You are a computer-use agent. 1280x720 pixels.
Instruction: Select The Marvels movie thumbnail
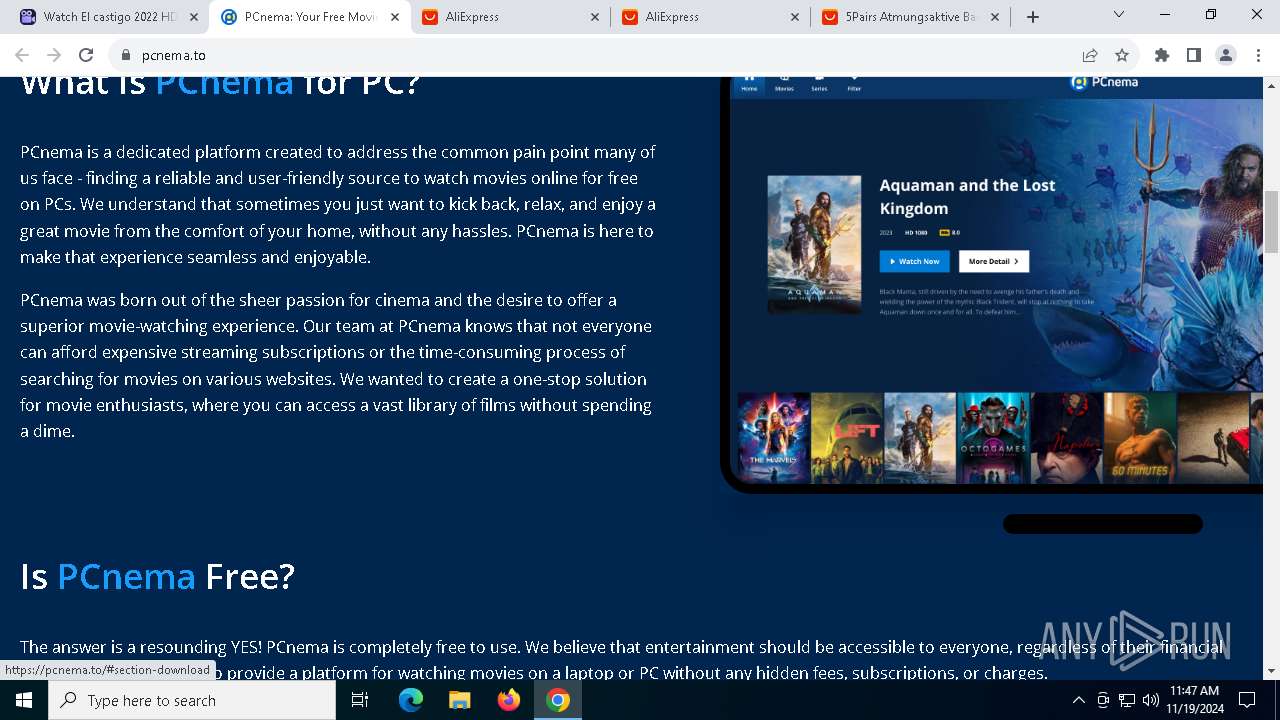coord(774,438)
